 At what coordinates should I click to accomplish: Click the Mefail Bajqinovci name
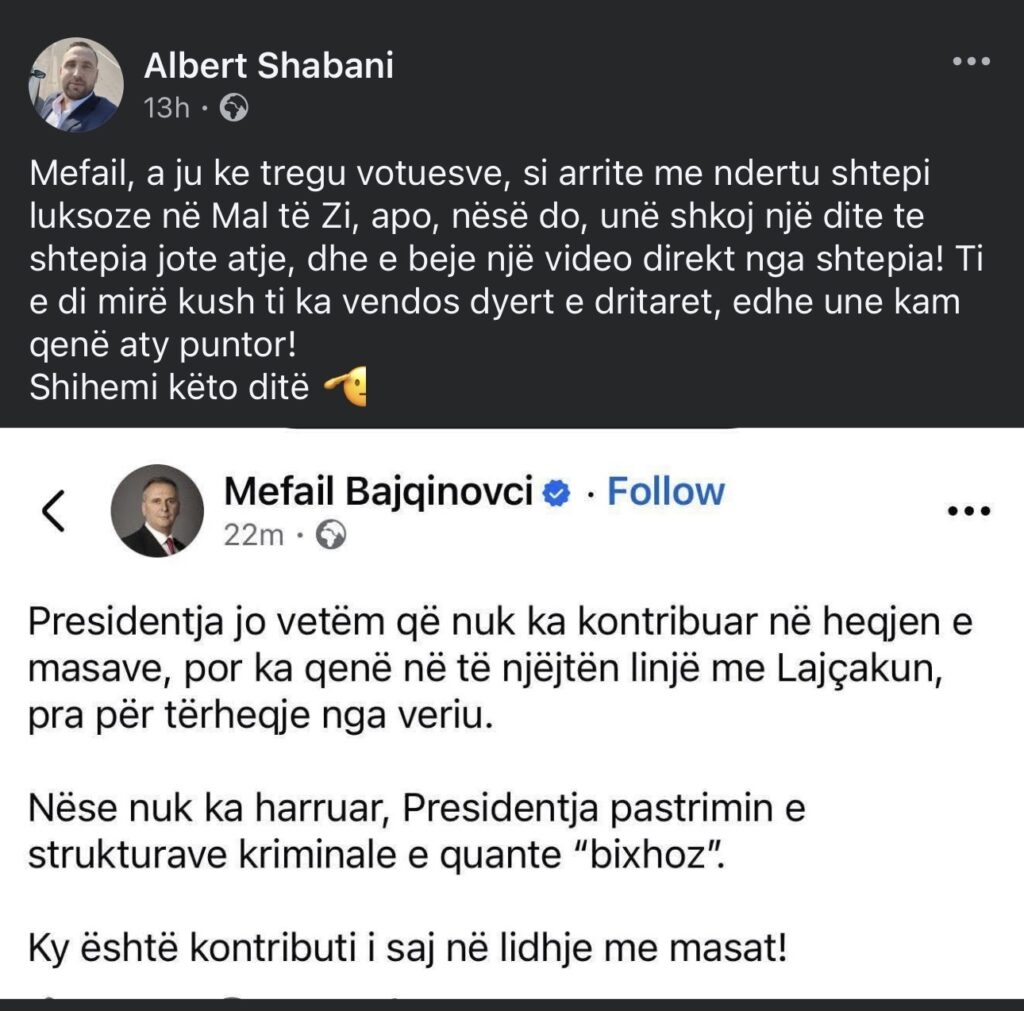(378, 491)
